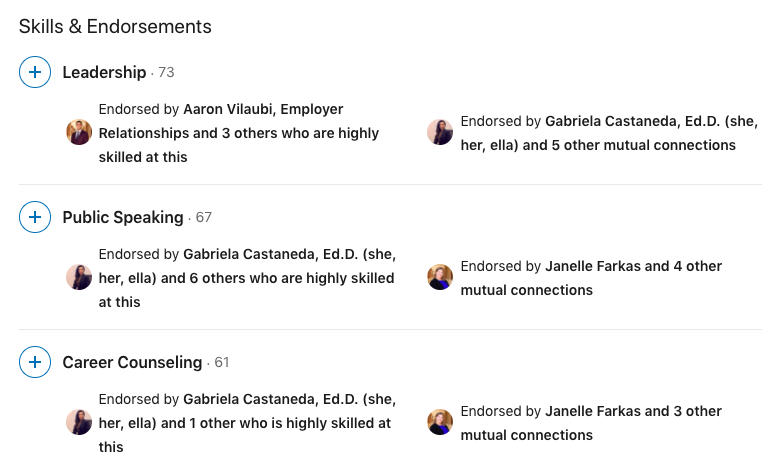Open the Career Counseling skill title
The width and height of the screenshot is (784, 475).
click(132, 362)
